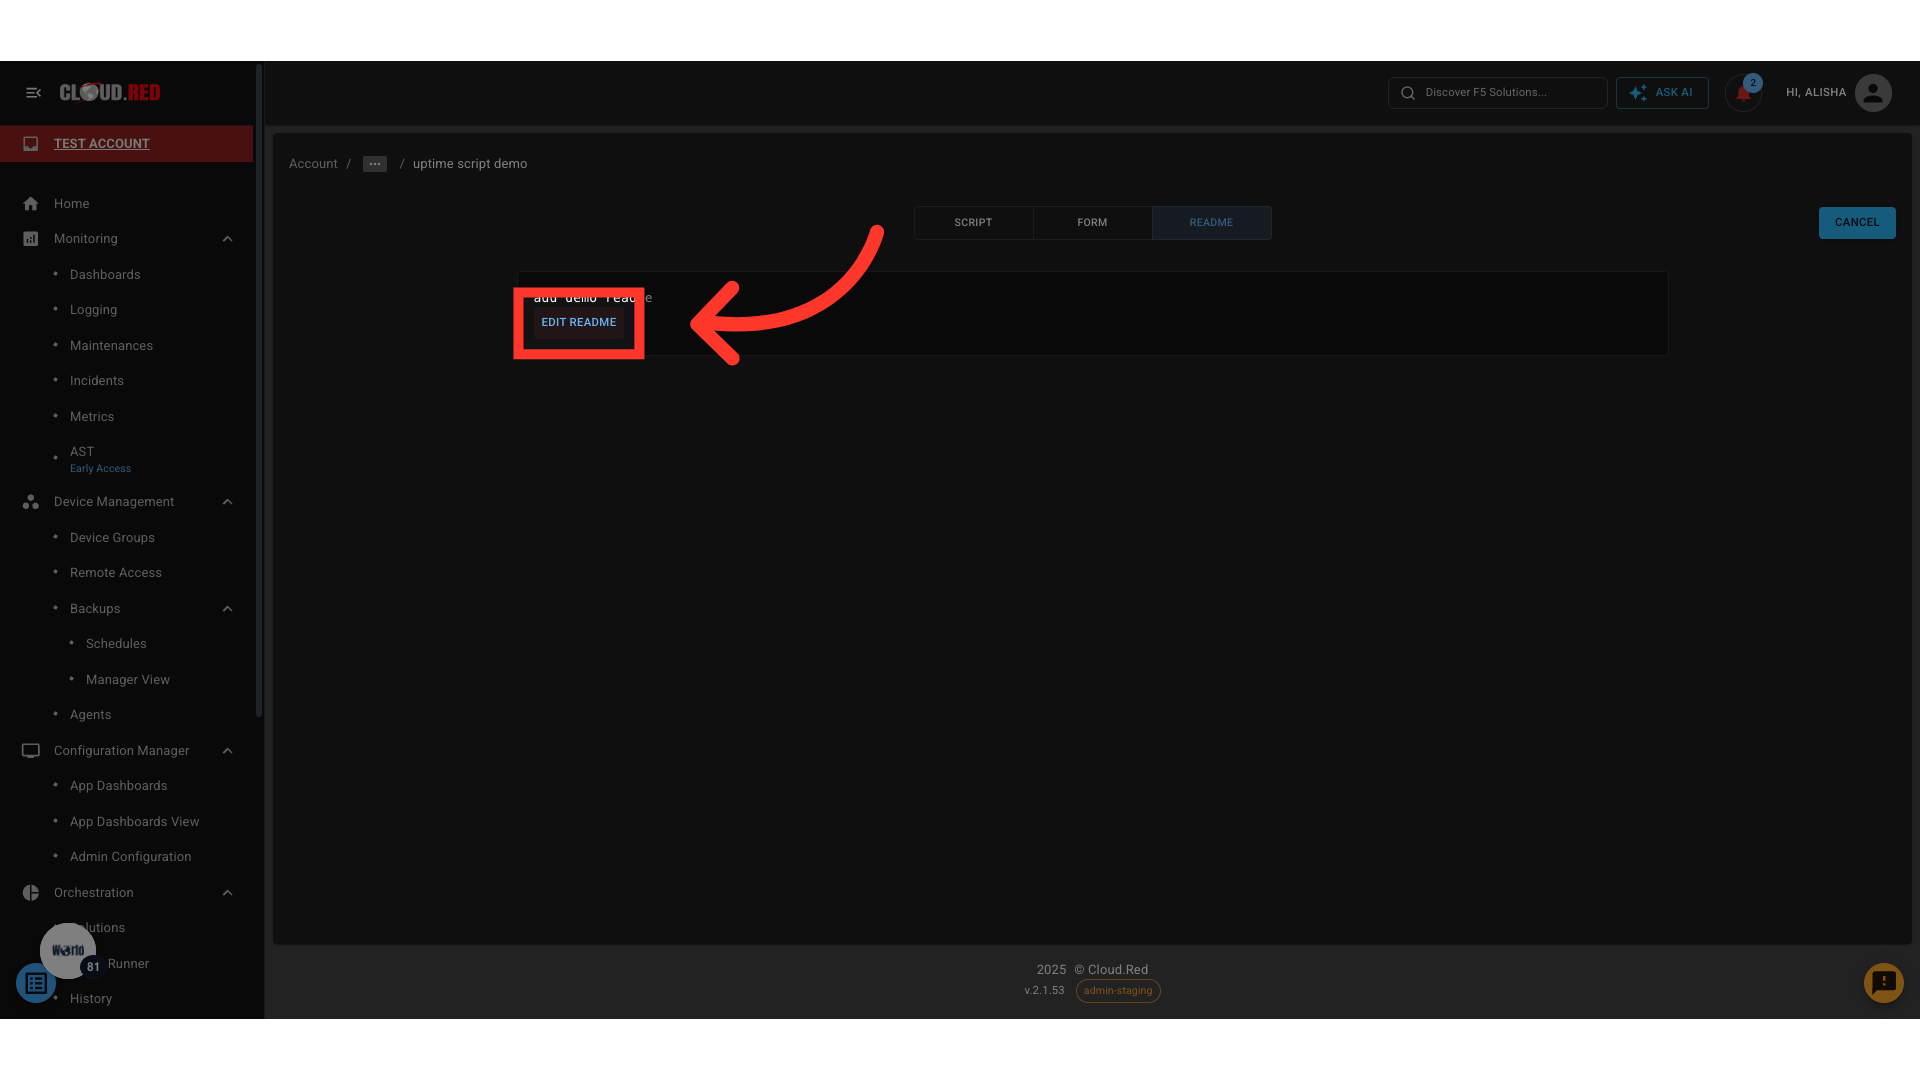Viewport: 1920px width, 1080px height.
Task: Click the World avatar bubble
Action: pyautogui.click(x=67, y=950)
